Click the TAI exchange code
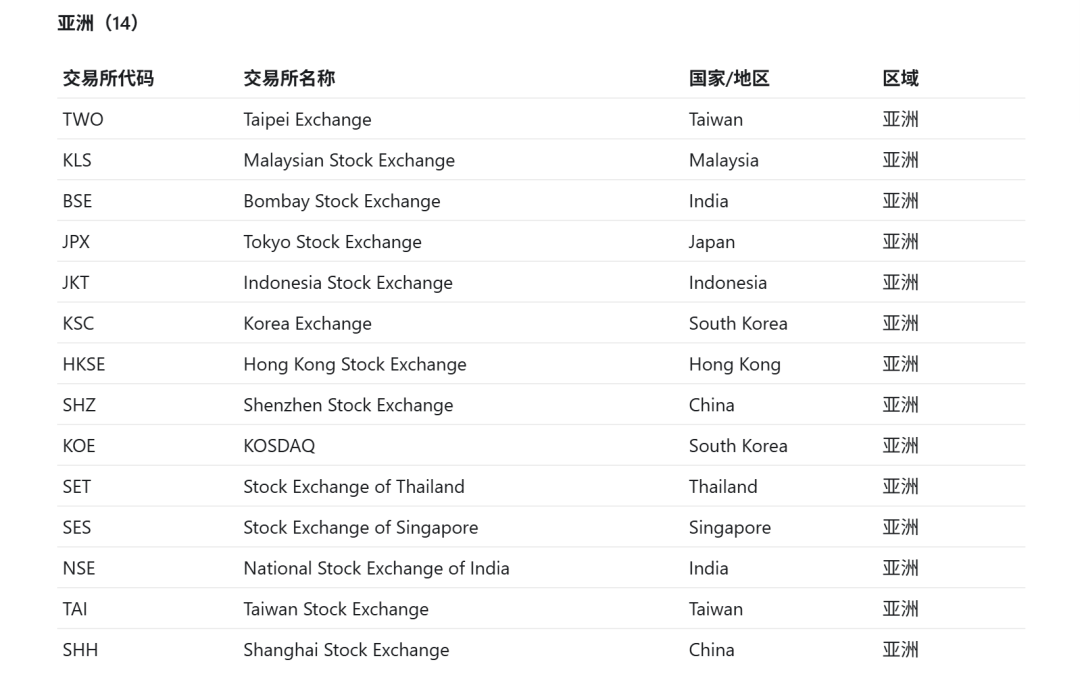Image resolution: width=1080 pixels, height=691 pixels. [75, 609]
